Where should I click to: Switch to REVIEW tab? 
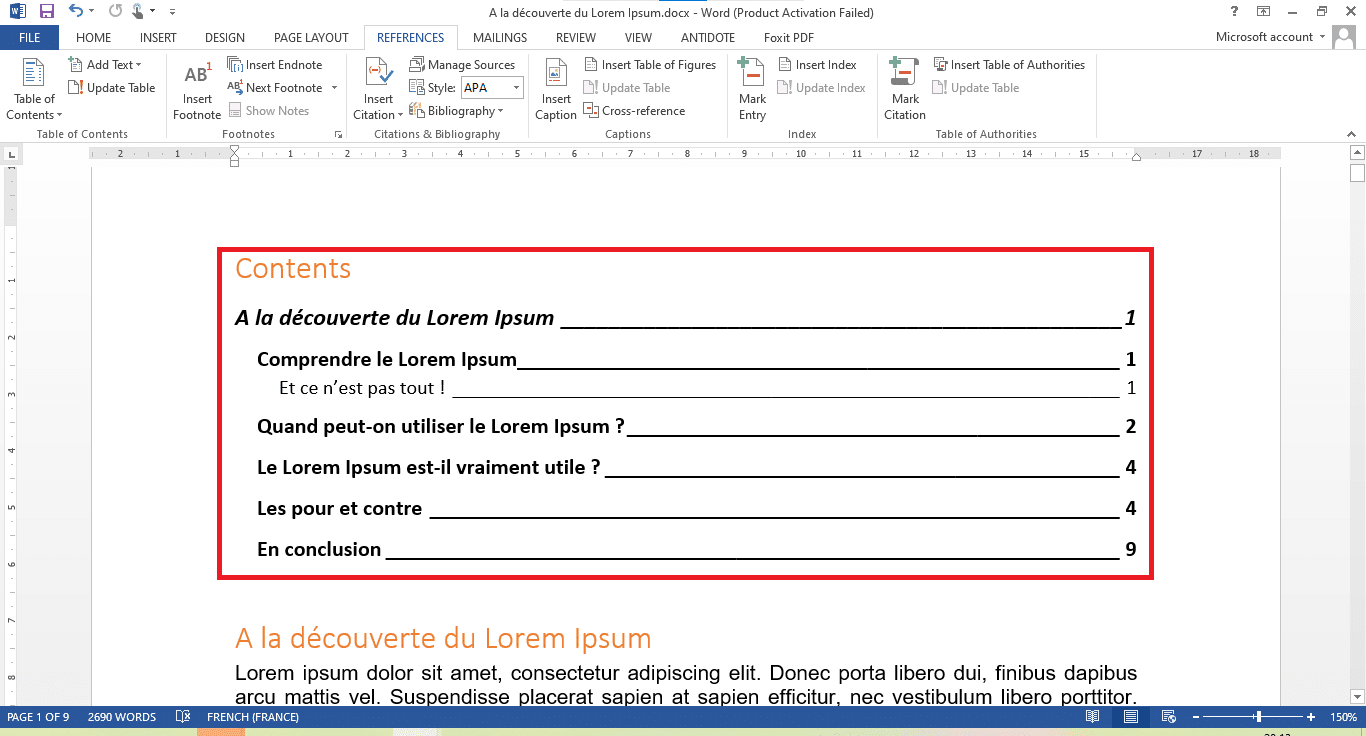576,38
